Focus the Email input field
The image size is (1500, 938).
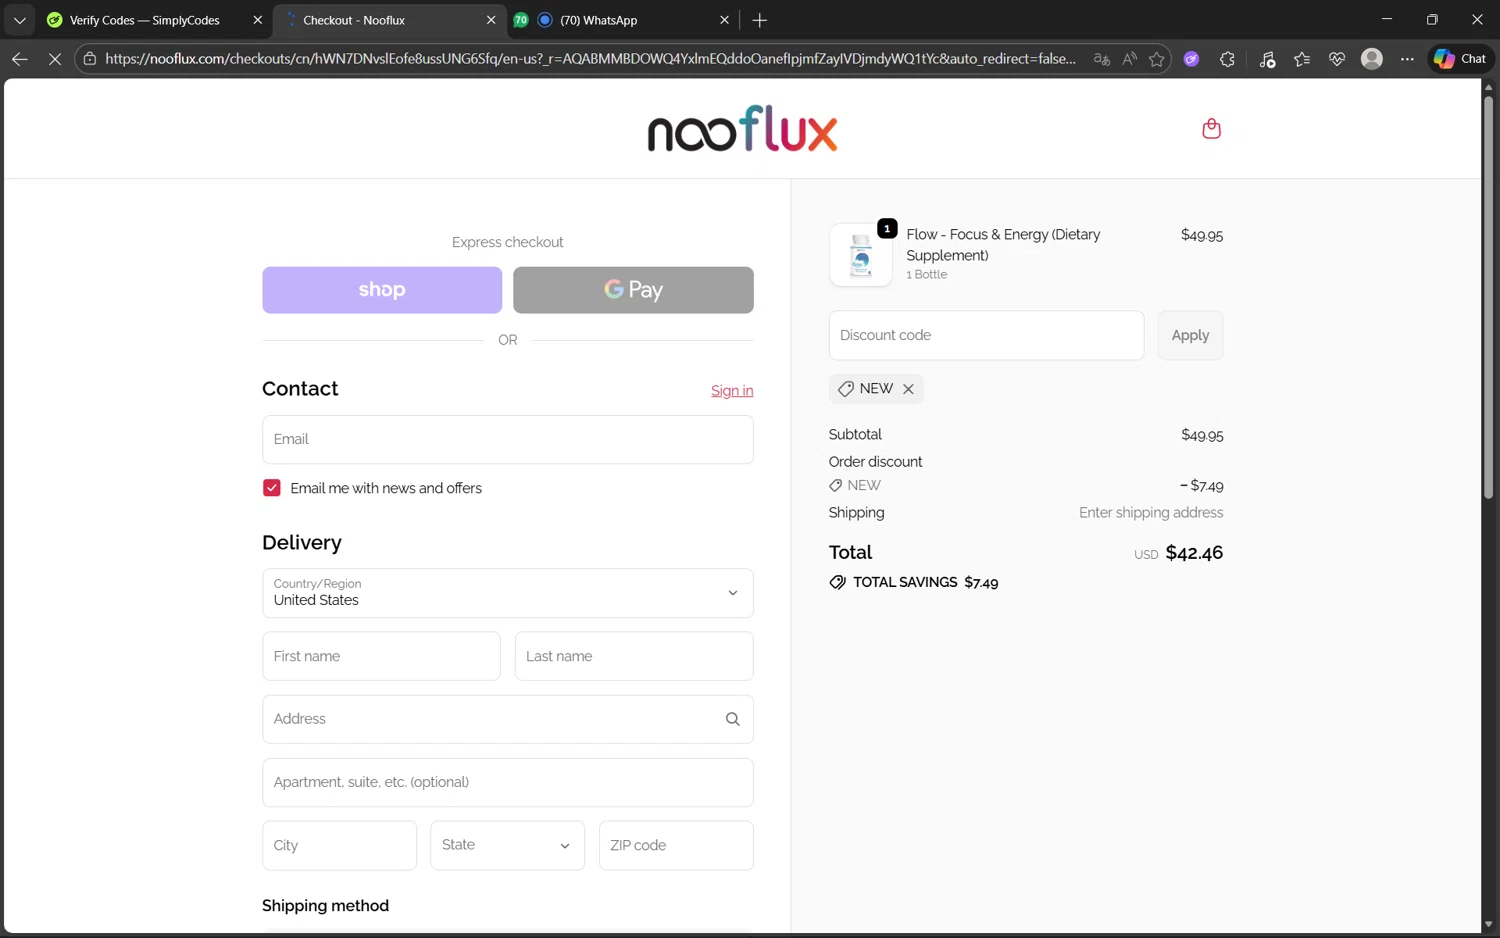508,439
